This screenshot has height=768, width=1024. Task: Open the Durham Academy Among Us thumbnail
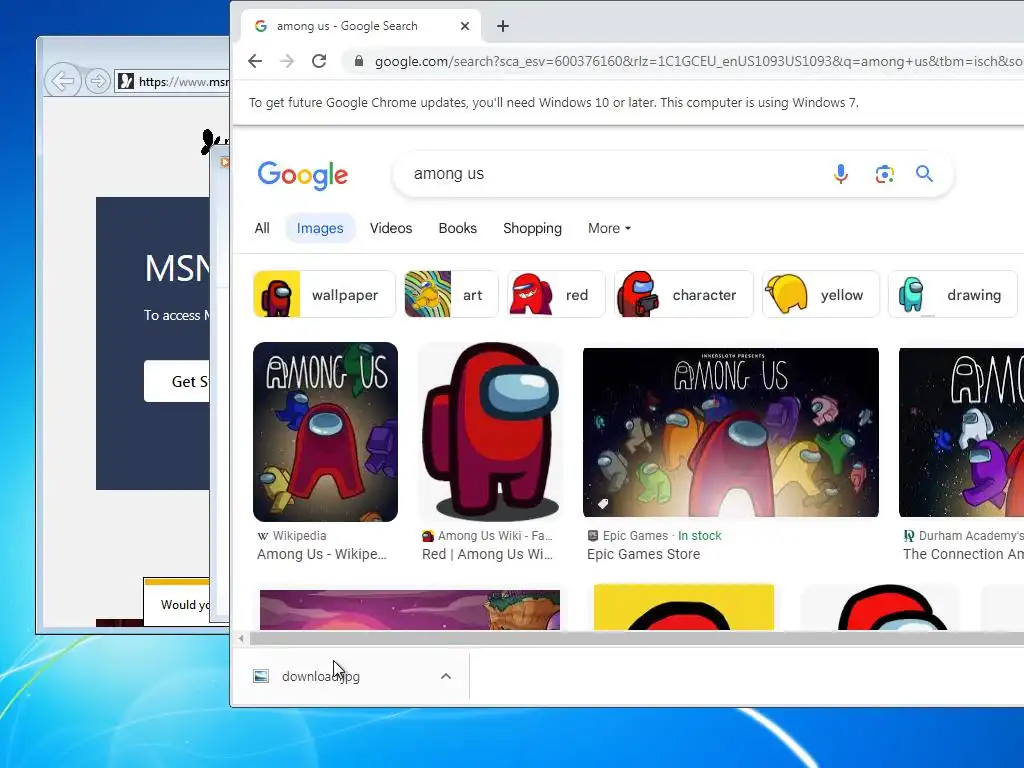click(x=961, y=432)
